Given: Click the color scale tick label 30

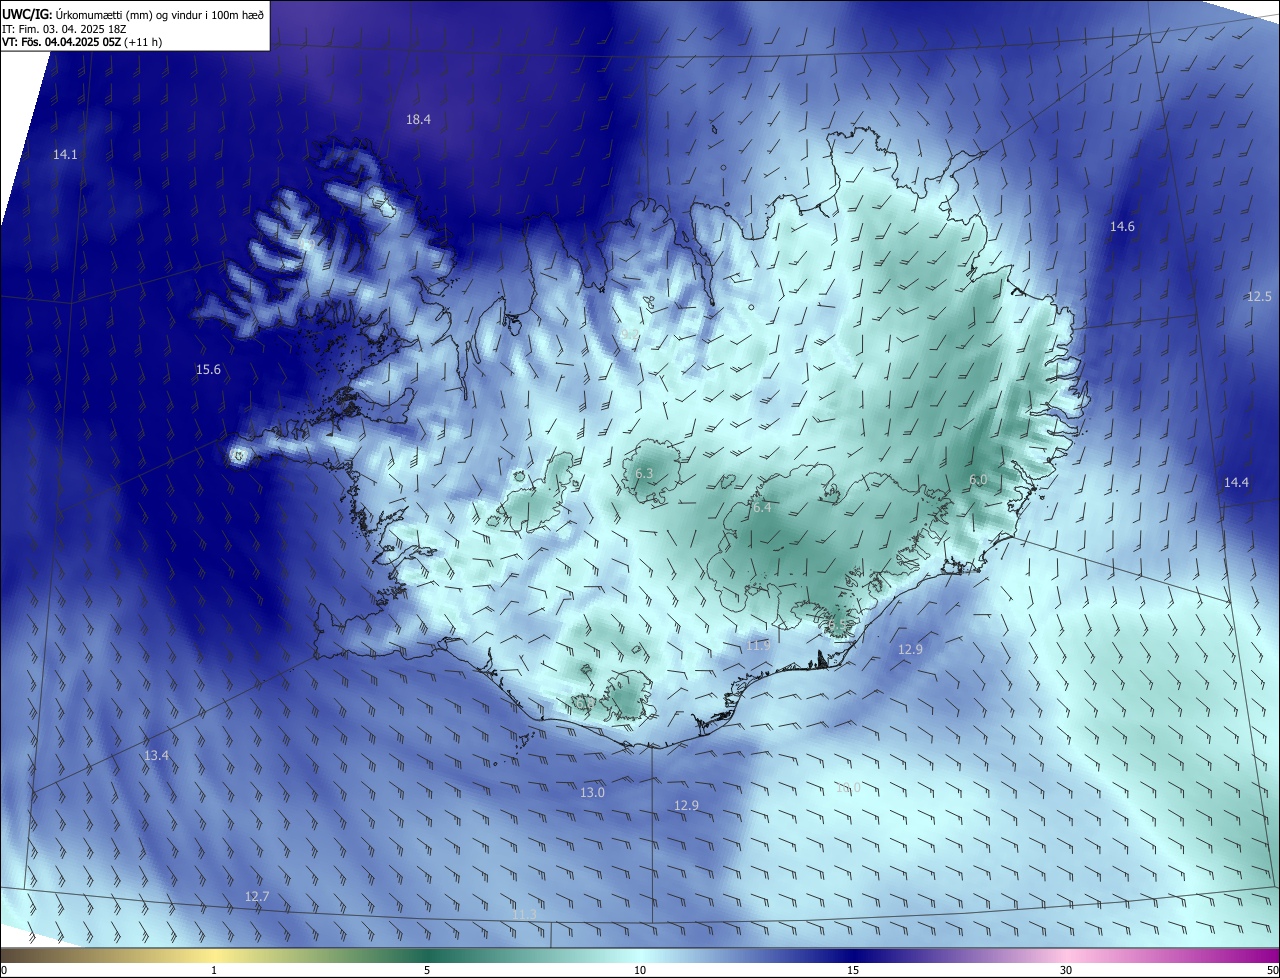Looking at the screenshot, I should 1066,970.
